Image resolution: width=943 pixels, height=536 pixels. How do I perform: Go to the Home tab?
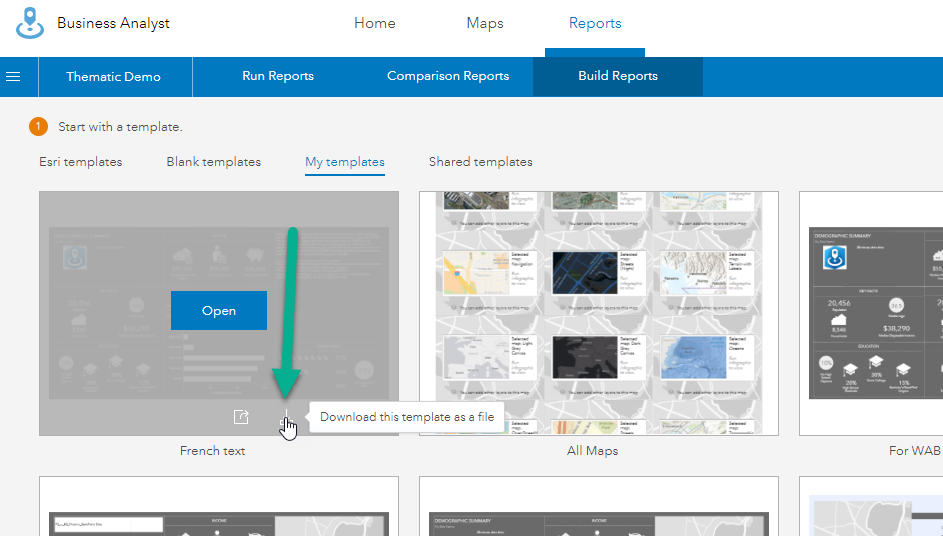[375, 23]
